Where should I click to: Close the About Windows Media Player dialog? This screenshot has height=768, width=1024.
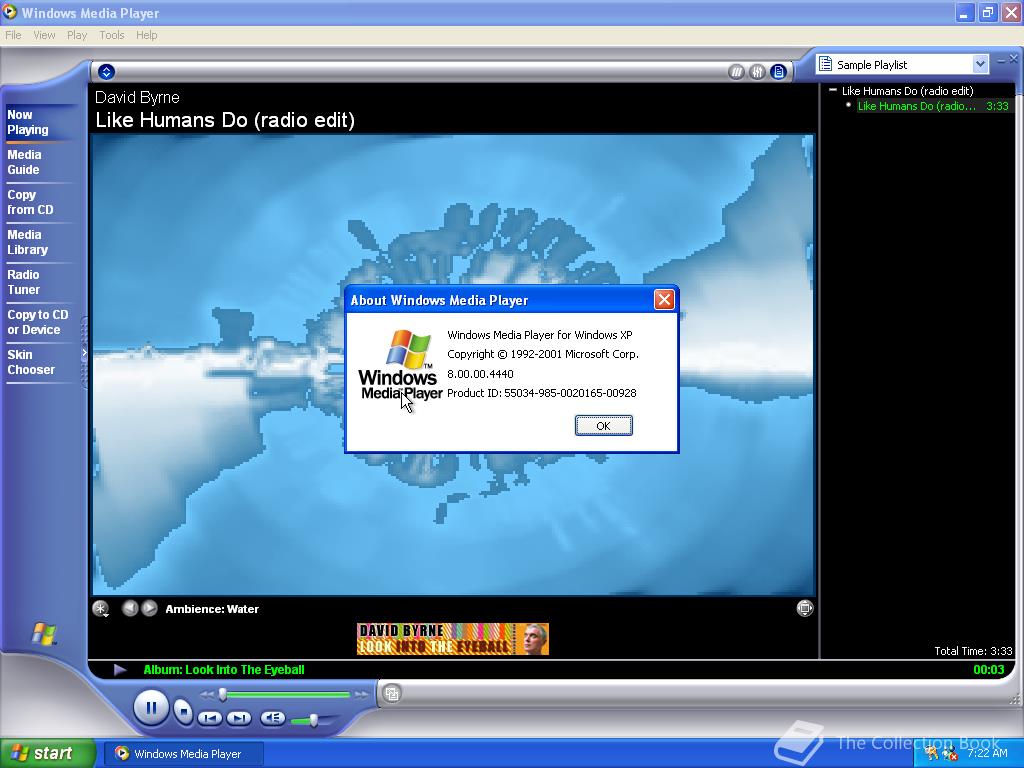pos(664,300)
